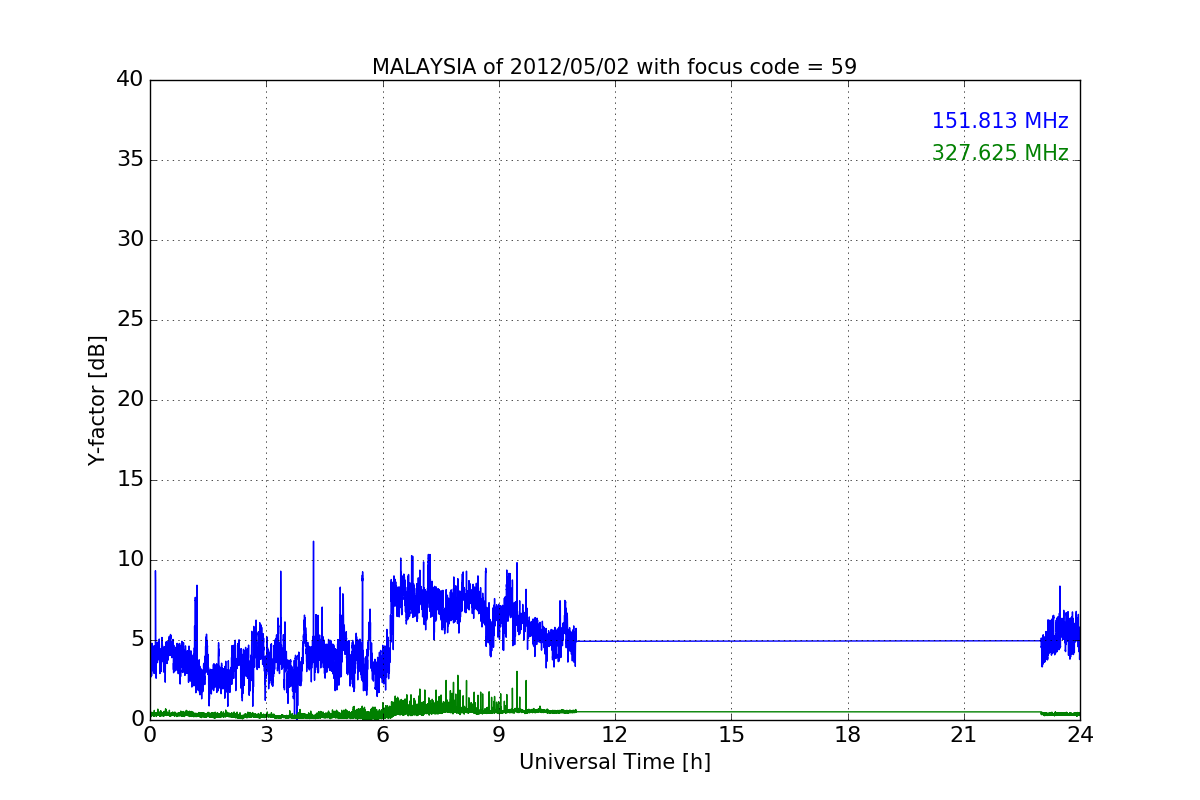Click y-axis tick label 15
The width and height of the screenshot is (1200, 800).
tap(129, 480)
